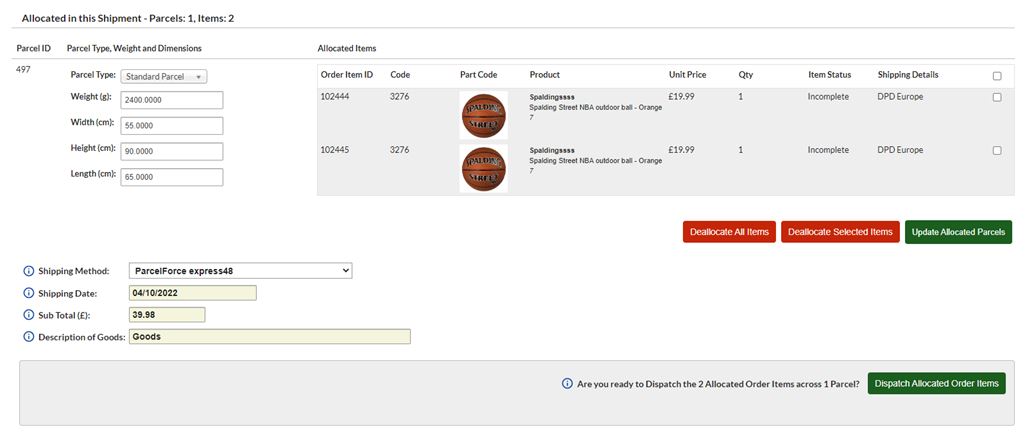Focus the Description of Goods field
The width and height of the screenshot is (1030, 436).
[x=269, y=337]
